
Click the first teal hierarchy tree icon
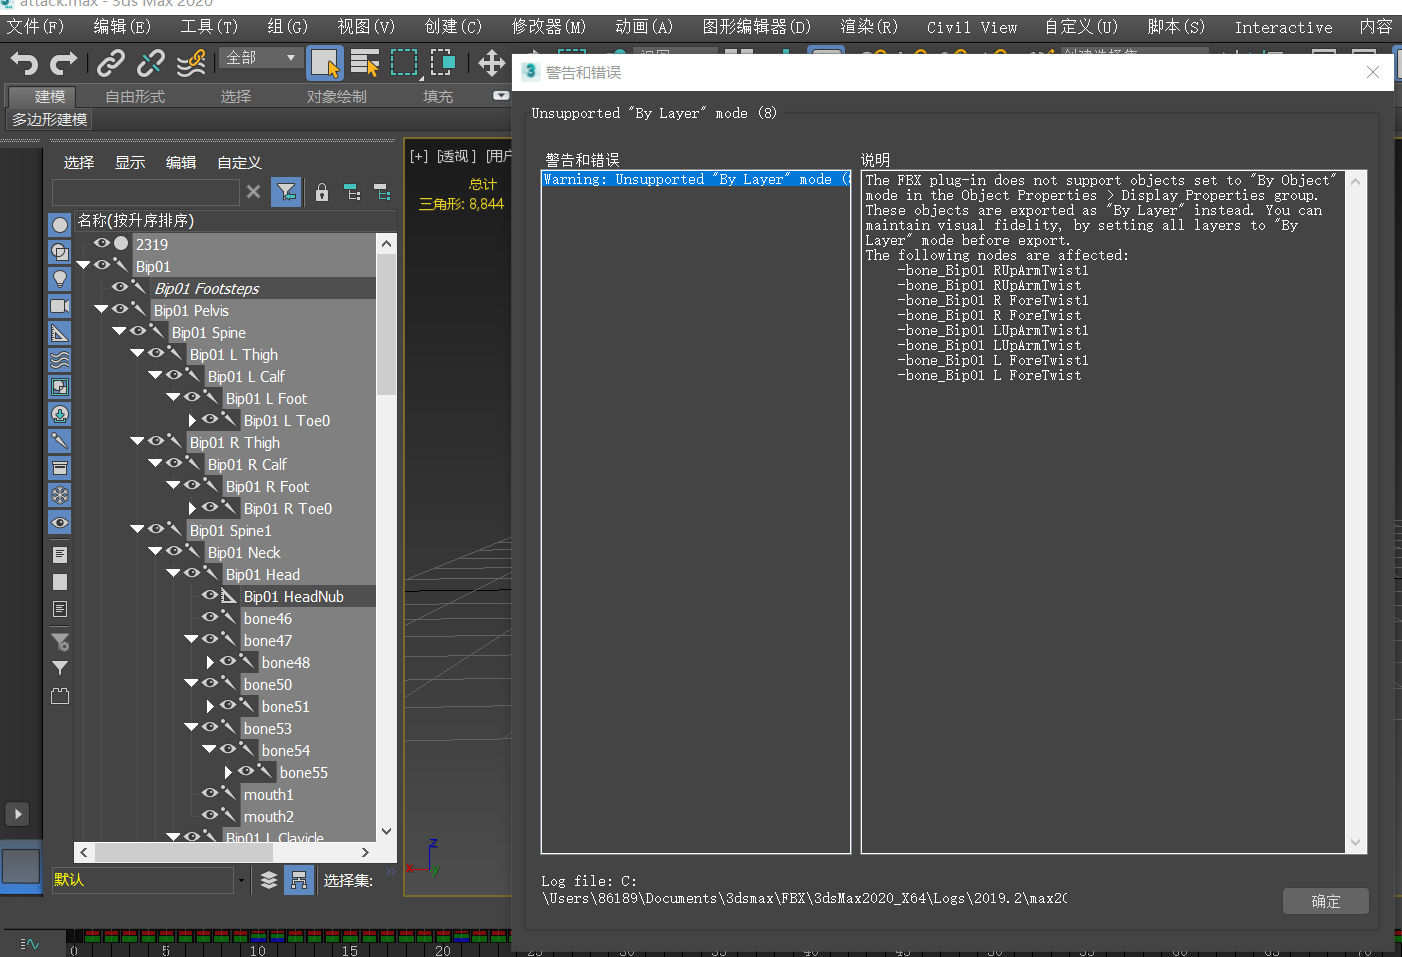[352, 192]
